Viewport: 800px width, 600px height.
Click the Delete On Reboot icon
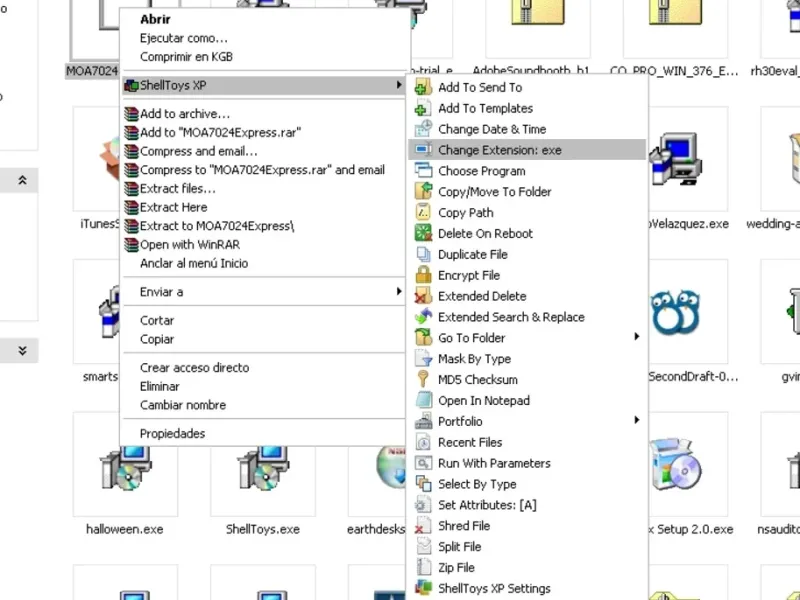tap(423, 233)
